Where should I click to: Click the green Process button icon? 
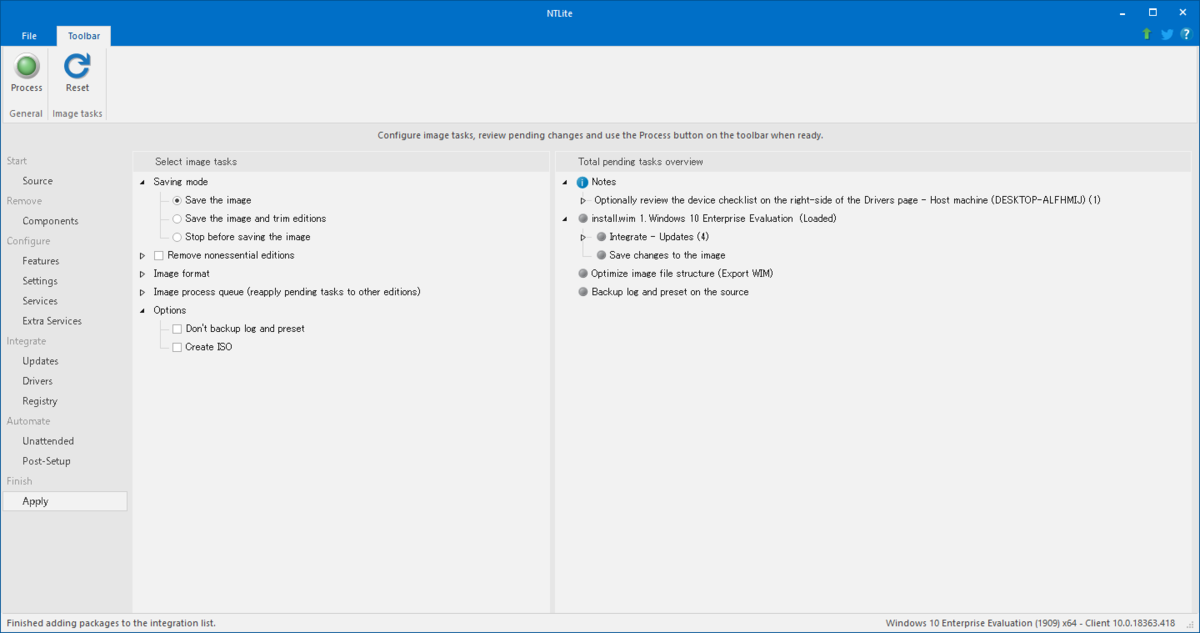tap(27, 67)
